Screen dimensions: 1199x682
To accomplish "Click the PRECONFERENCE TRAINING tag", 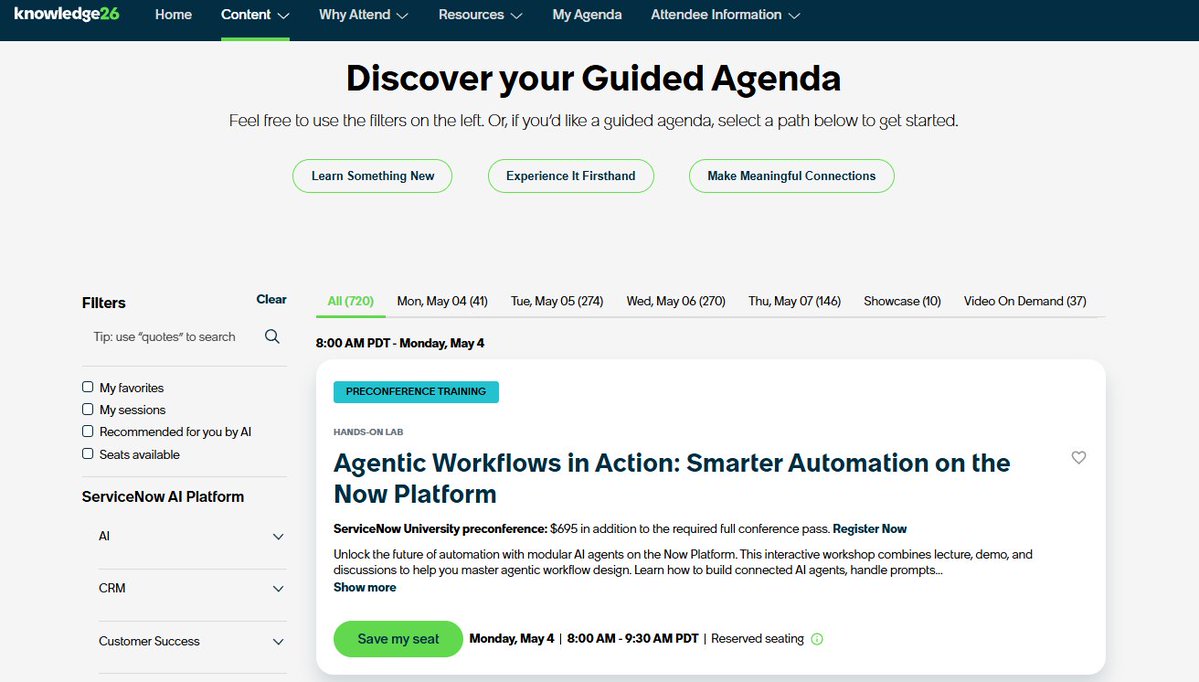I will click(416, 391).
